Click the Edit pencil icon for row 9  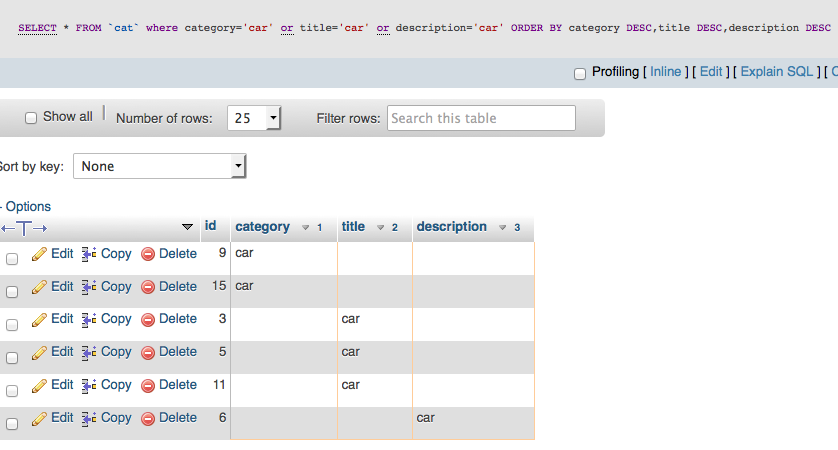39,254
